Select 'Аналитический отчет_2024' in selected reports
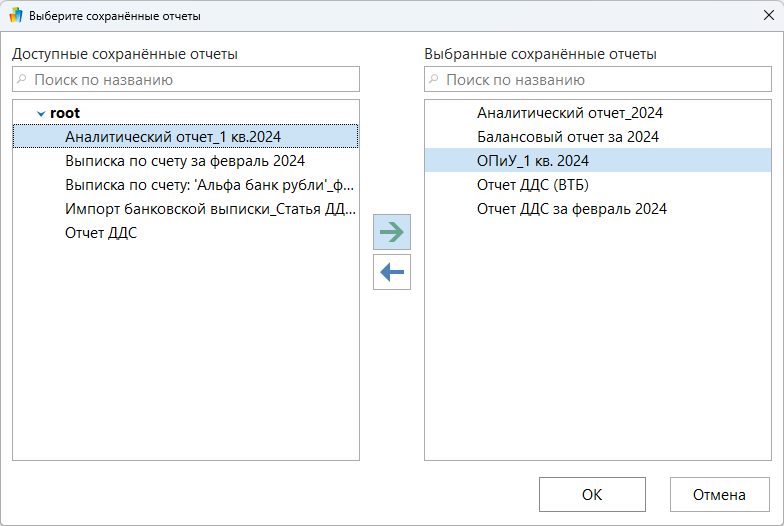 coord(569,113)
